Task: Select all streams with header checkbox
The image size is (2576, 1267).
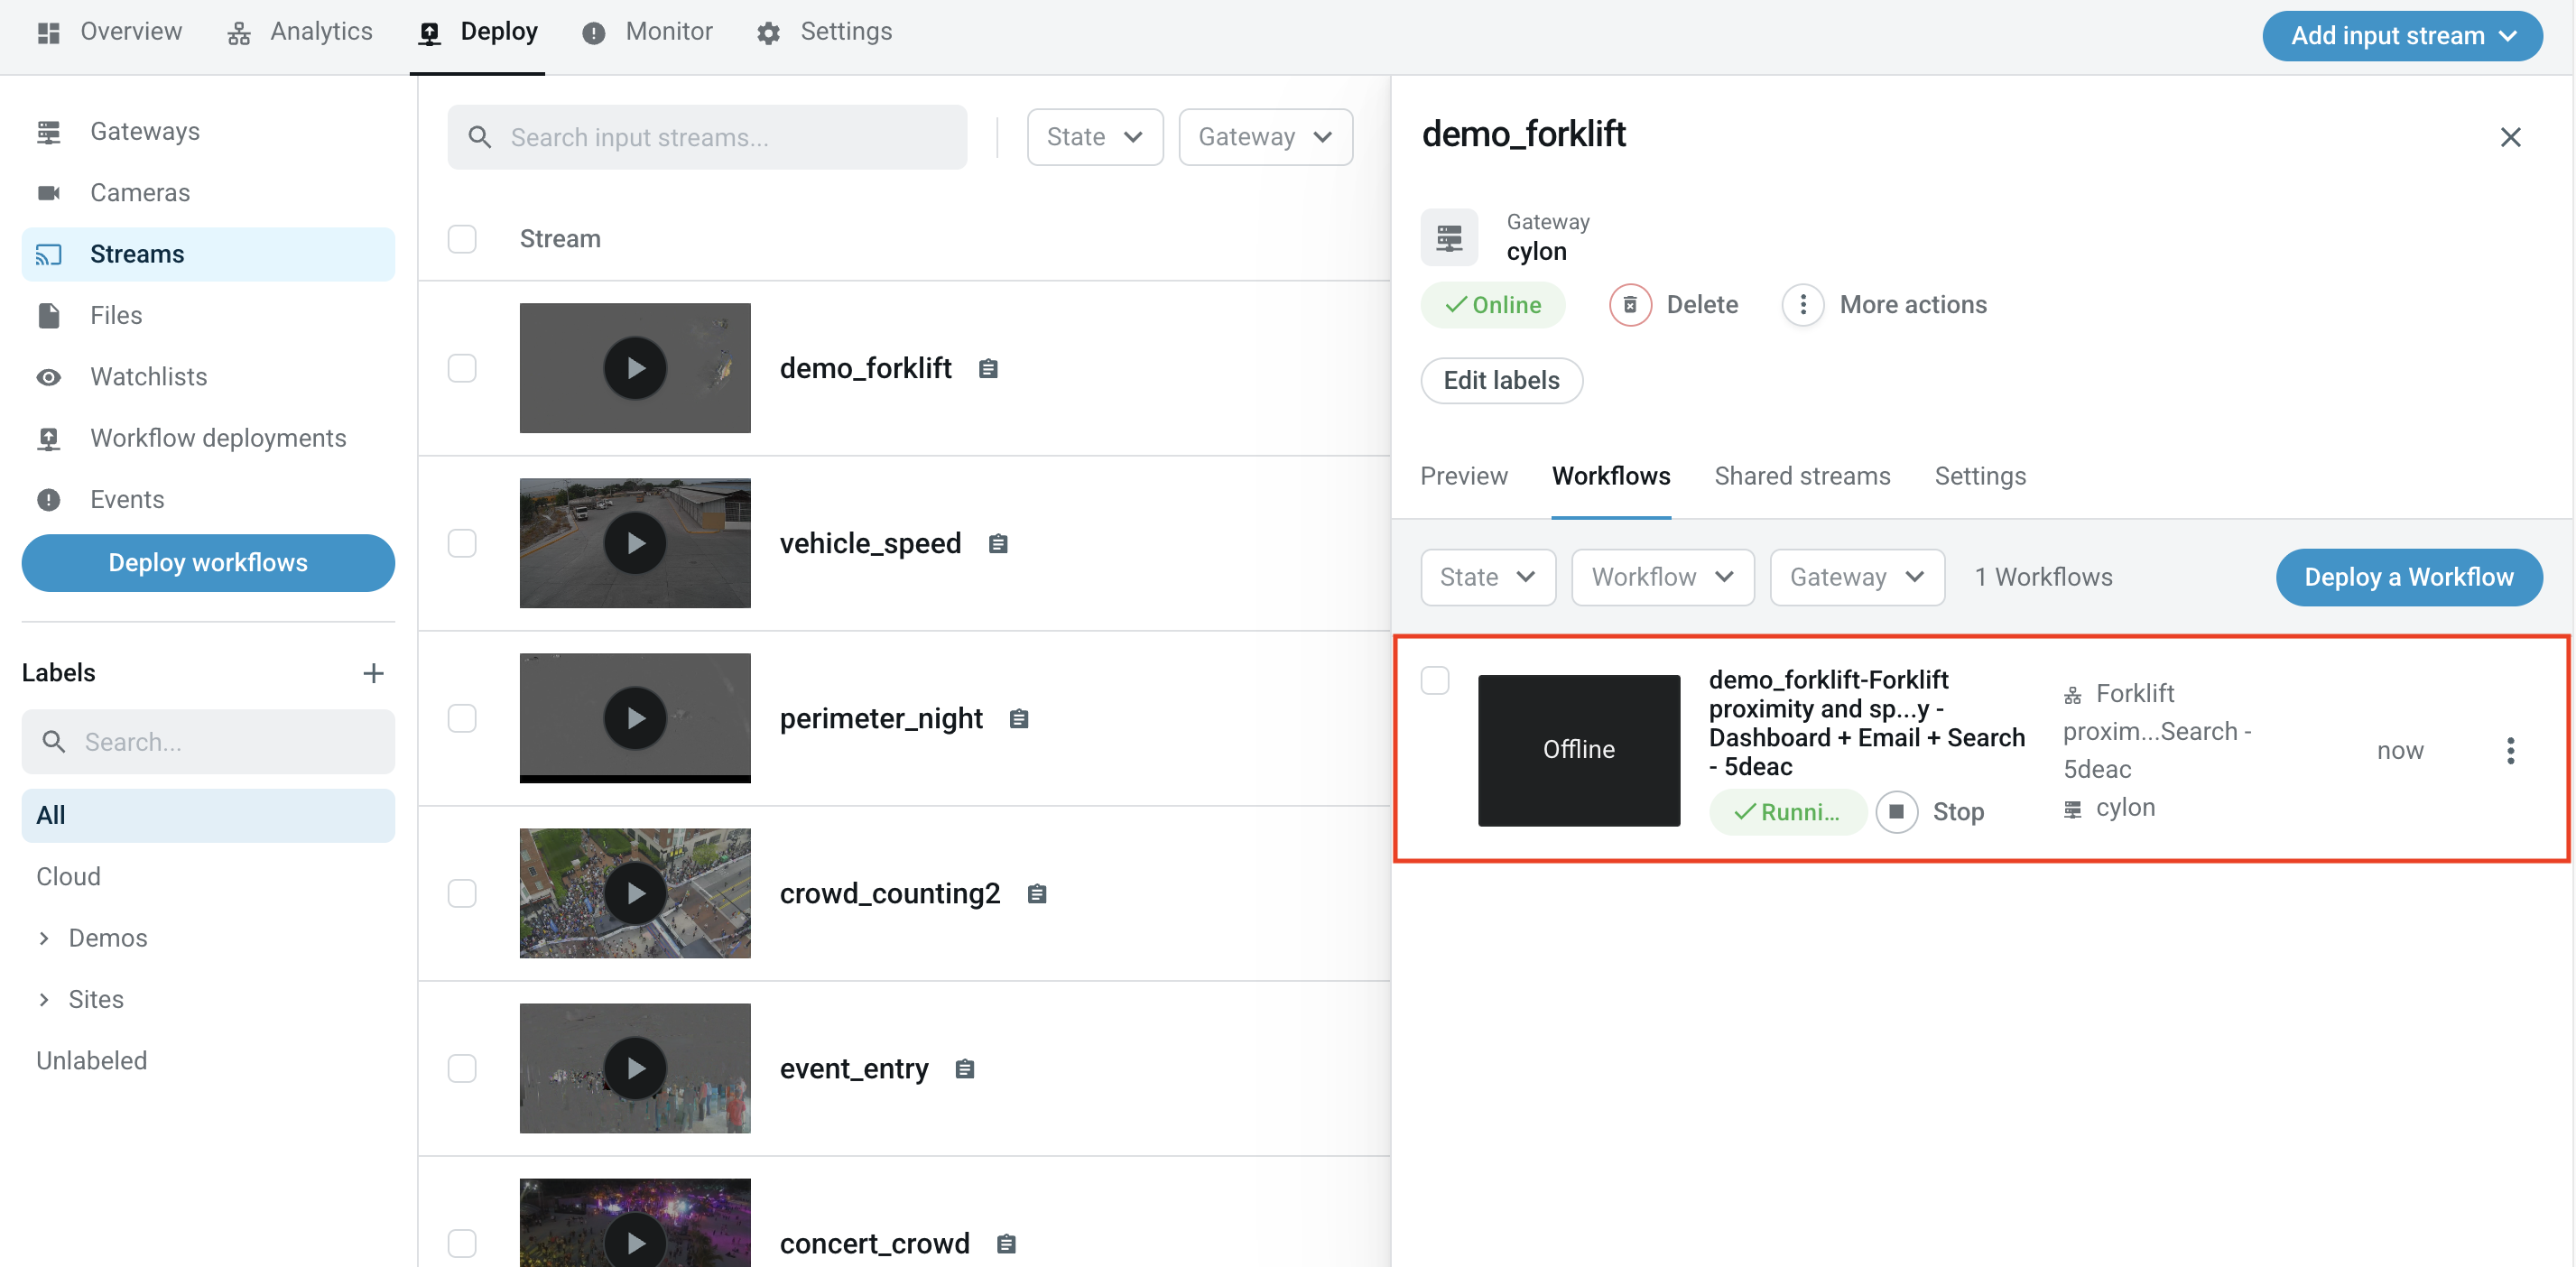Action: [x=462, y=239]
